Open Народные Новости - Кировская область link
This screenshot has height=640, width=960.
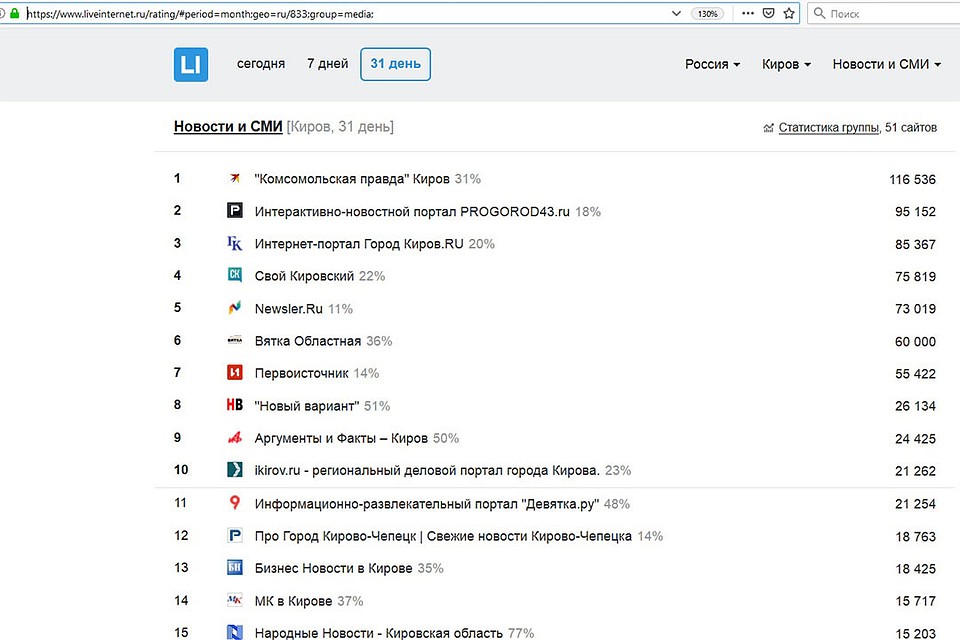click(x=379, y=633)
